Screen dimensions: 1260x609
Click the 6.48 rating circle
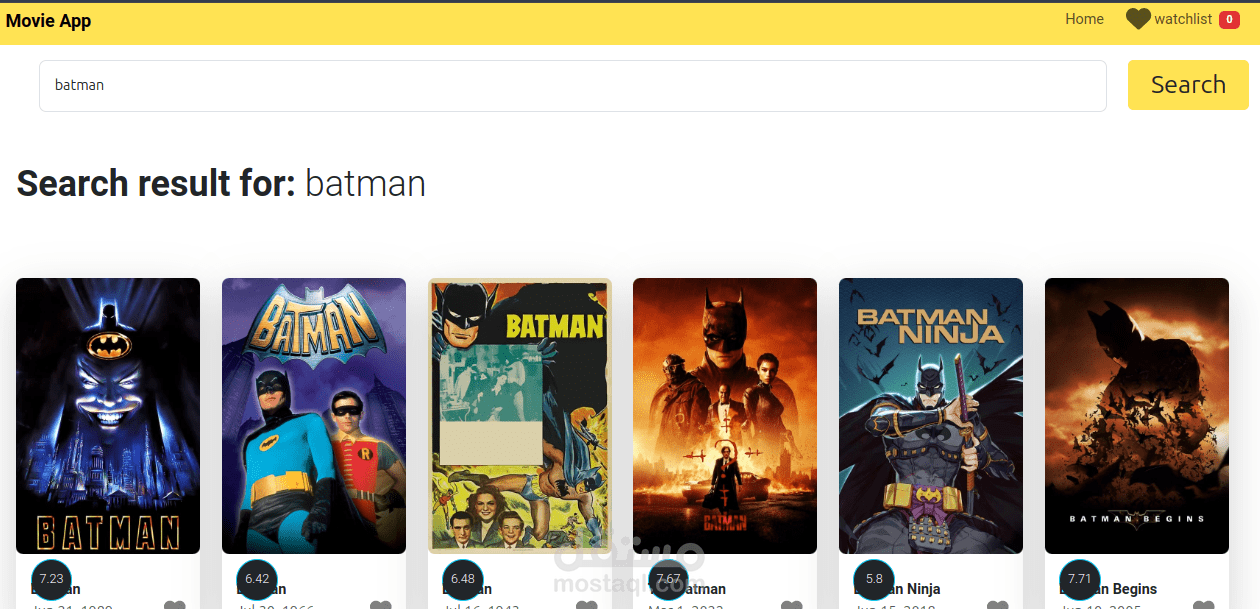tap(463, 579)
